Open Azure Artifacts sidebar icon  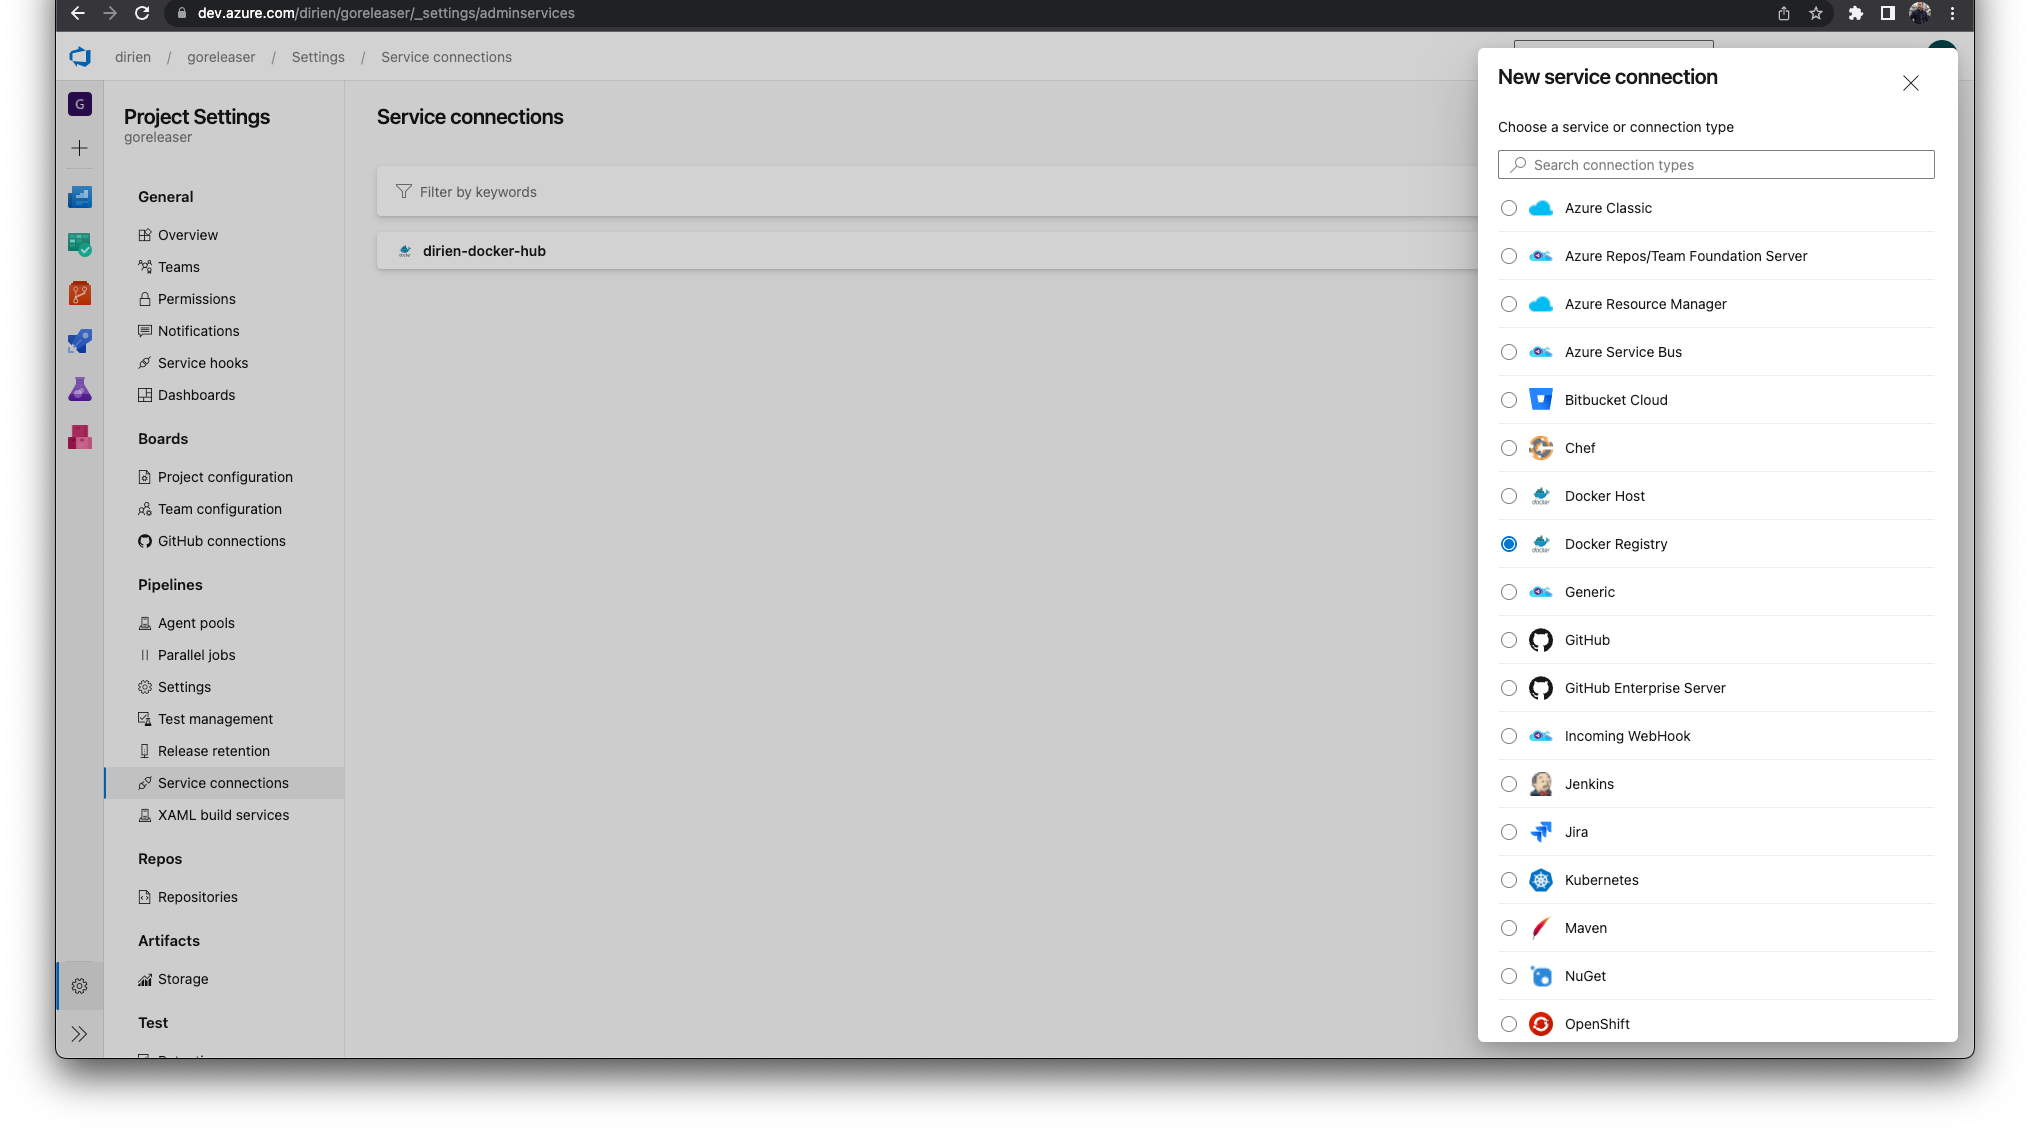(x=80, y=437)
